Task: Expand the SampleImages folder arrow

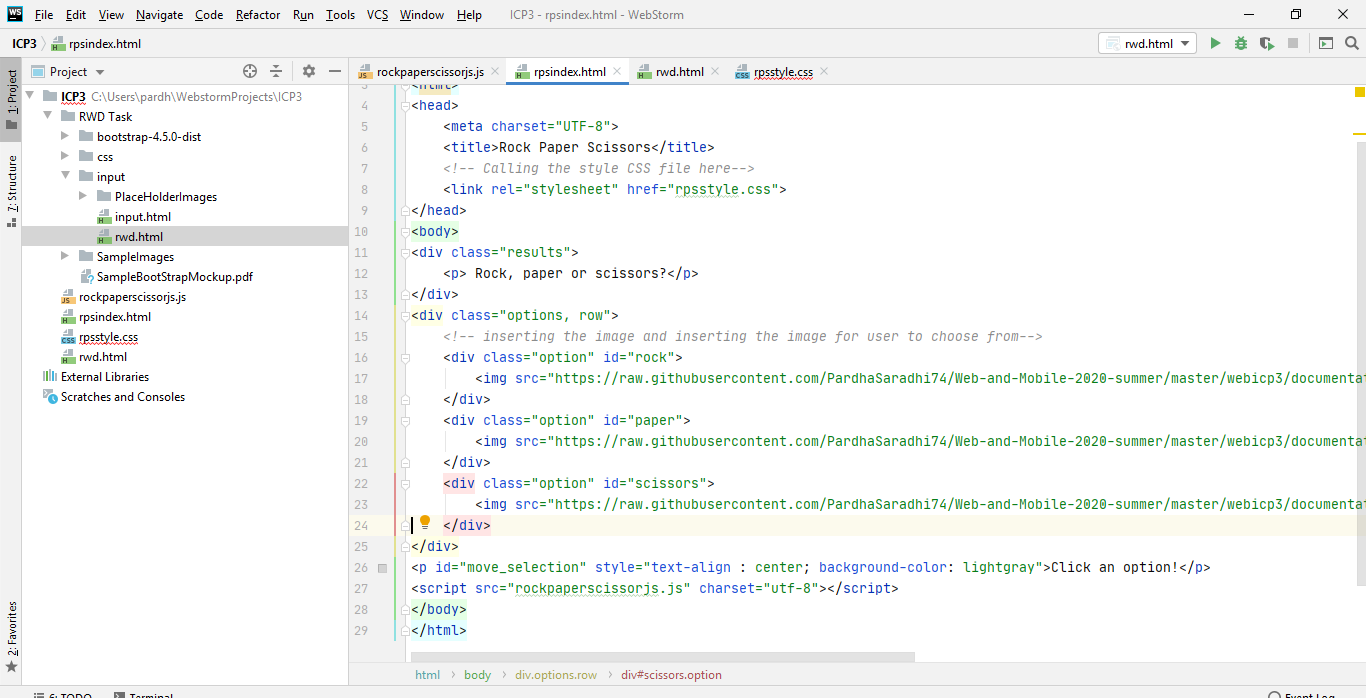Action: coord(65,256)
